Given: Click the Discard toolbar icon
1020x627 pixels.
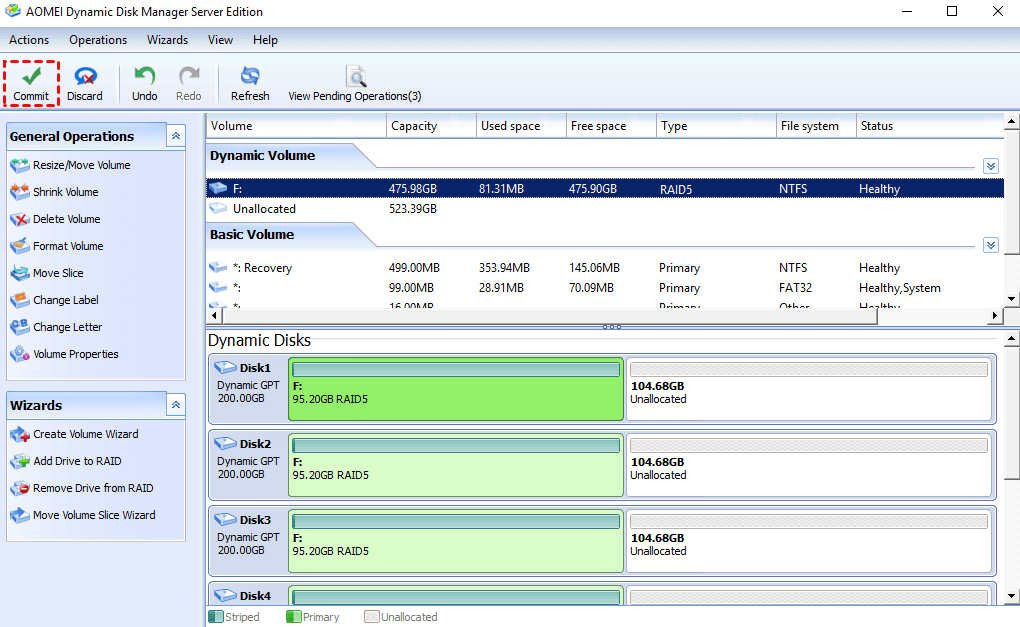Looking at the screenshot, I should [85, 77].
